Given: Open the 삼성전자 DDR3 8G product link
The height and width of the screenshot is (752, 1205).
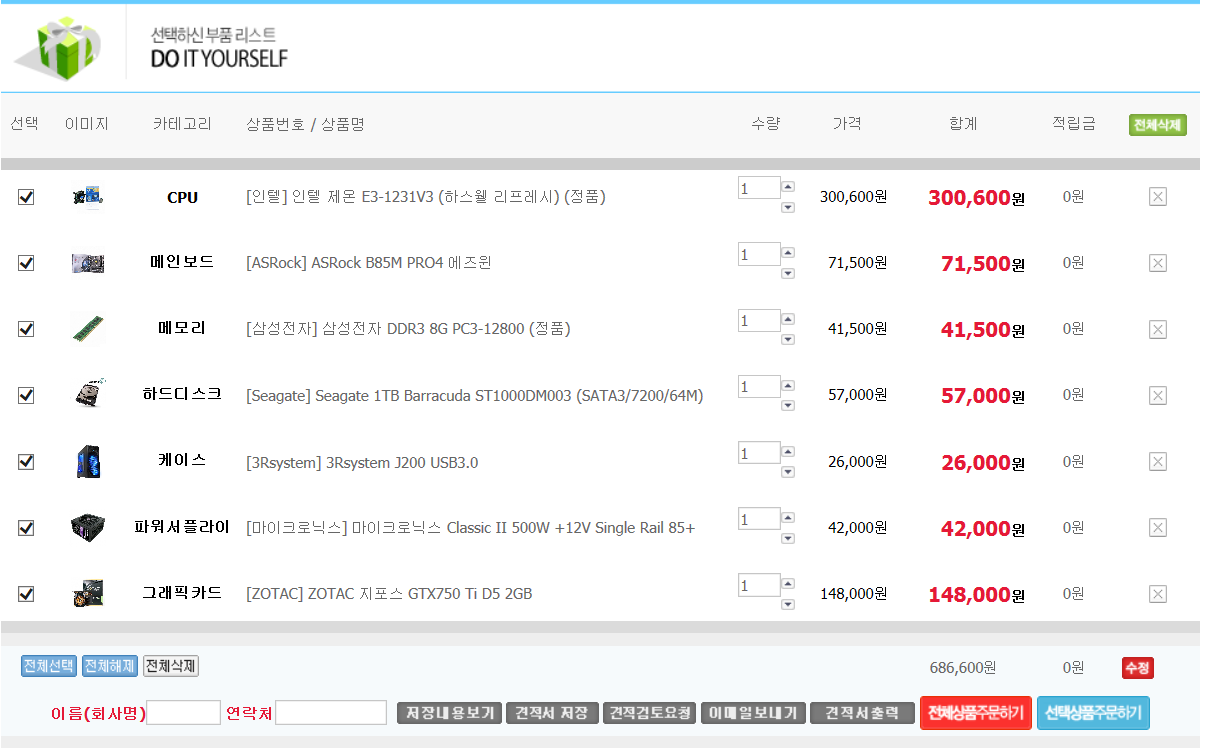Looking at the screenshot, I should pyautogui.click(x=408, y=329).
